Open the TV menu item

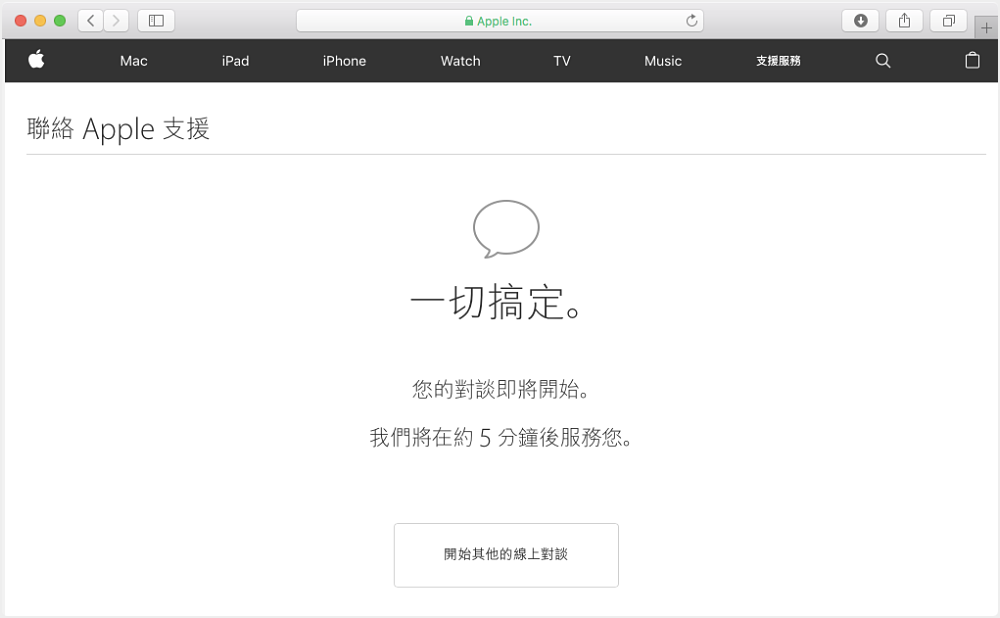tap(562, 61)
